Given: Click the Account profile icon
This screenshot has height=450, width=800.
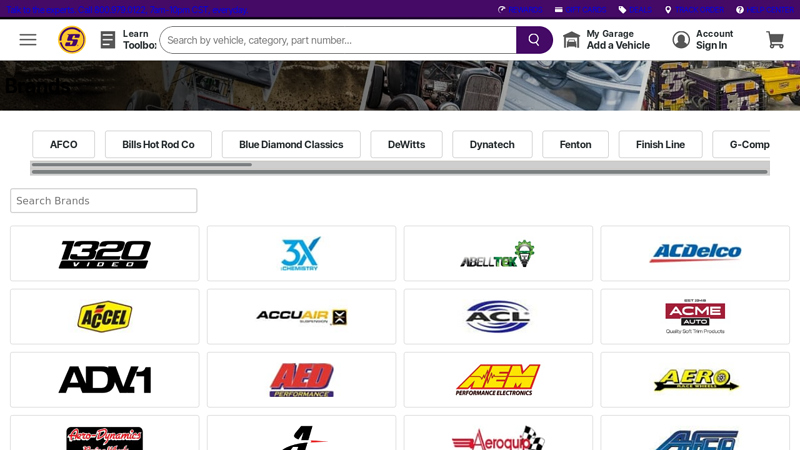Looking at the screenshot, I should (681, 40).
